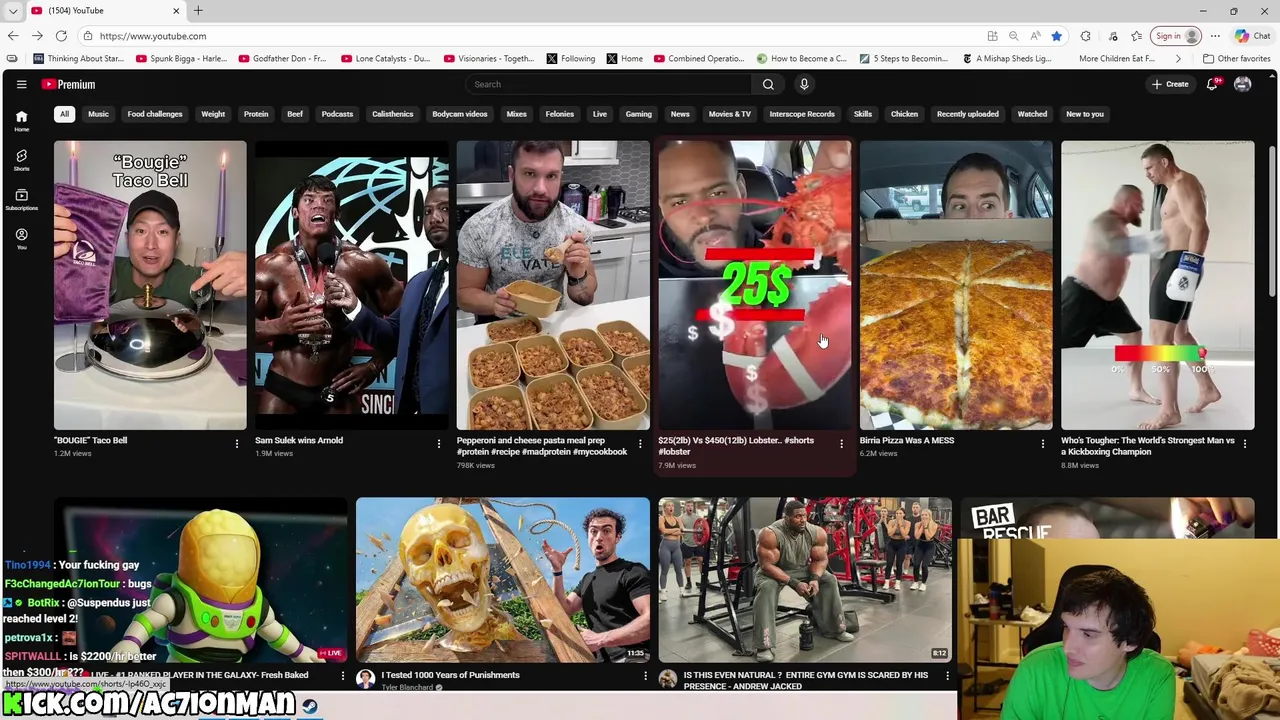This screenshot has width=1280, height=720.
Task: Open the You section in sidebar
Action: coord(21,238)
